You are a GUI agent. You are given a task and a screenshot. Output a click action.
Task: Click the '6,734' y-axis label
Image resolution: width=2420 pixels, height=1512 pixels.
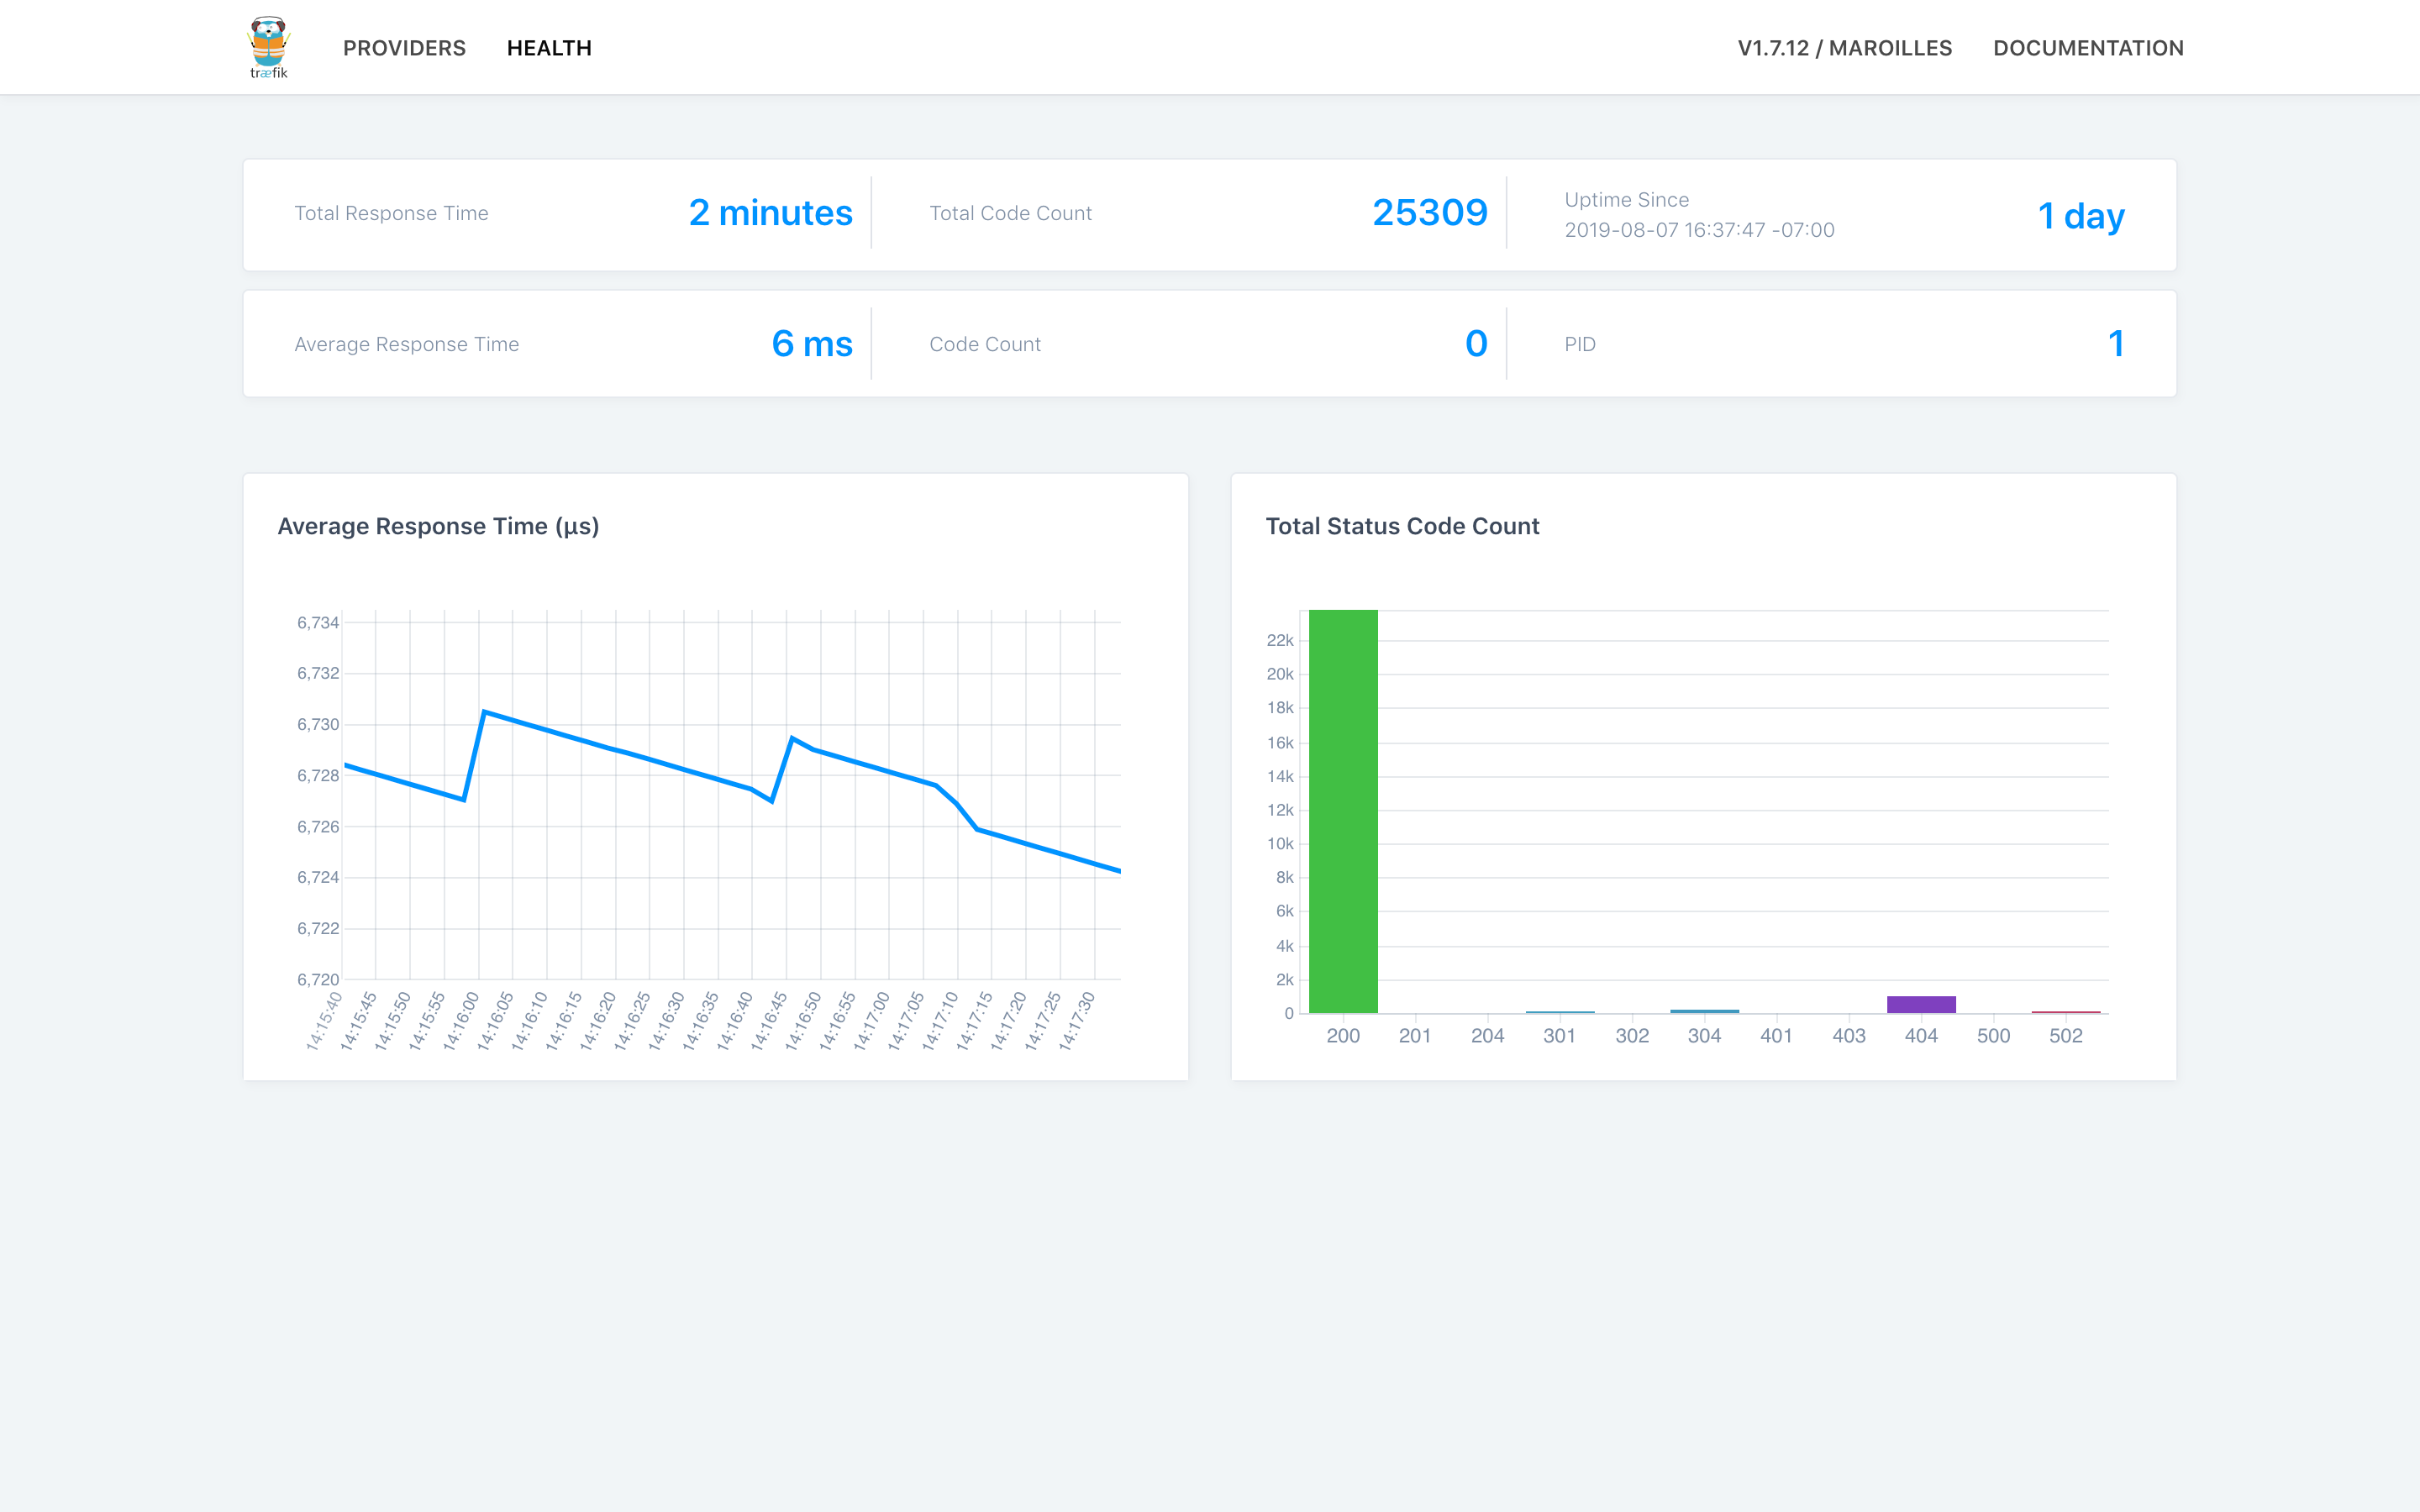[x=318, y=622]
